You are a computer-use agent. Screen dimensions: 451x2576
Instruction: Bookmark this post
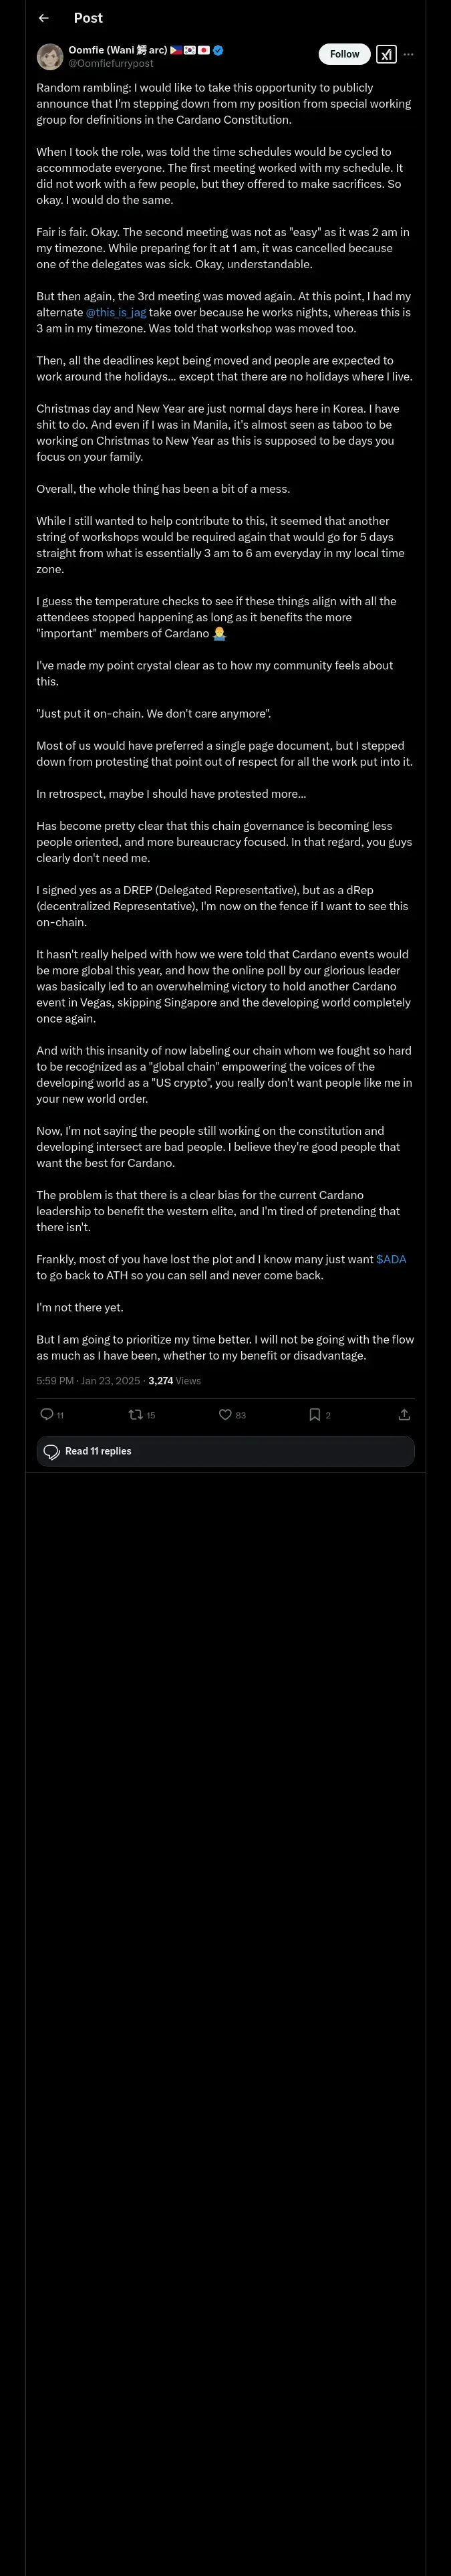[314, 1414]
